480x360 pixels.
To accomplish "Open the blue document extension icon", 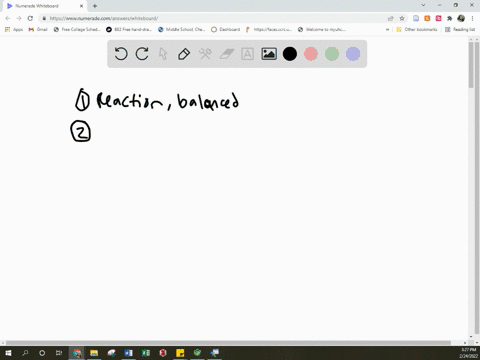I will click(416, 18).
